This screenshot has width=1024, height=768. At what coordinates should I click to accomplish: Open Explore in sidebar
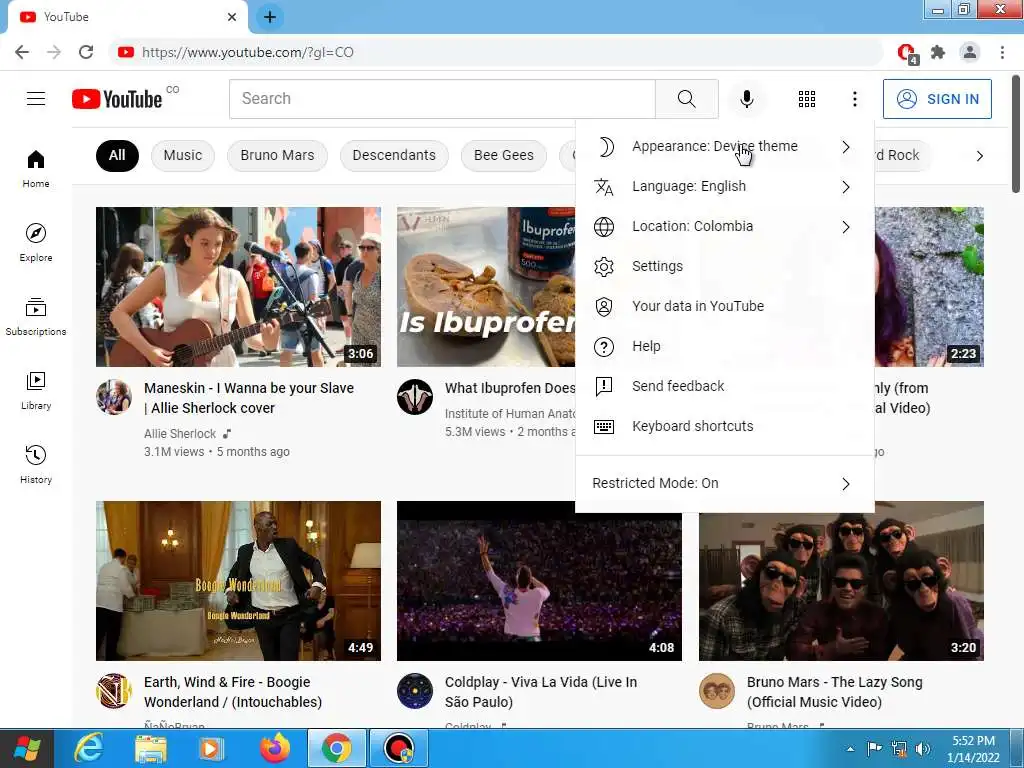(36, 242)
